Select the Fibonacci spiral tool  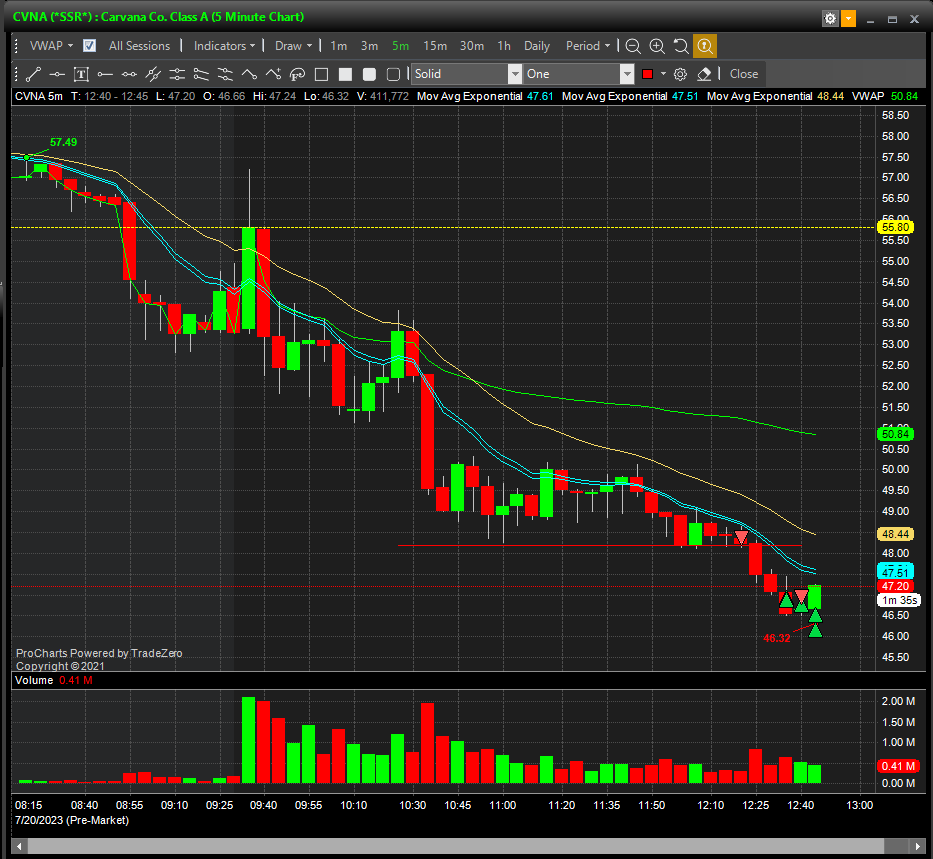[x=297, y=74]
